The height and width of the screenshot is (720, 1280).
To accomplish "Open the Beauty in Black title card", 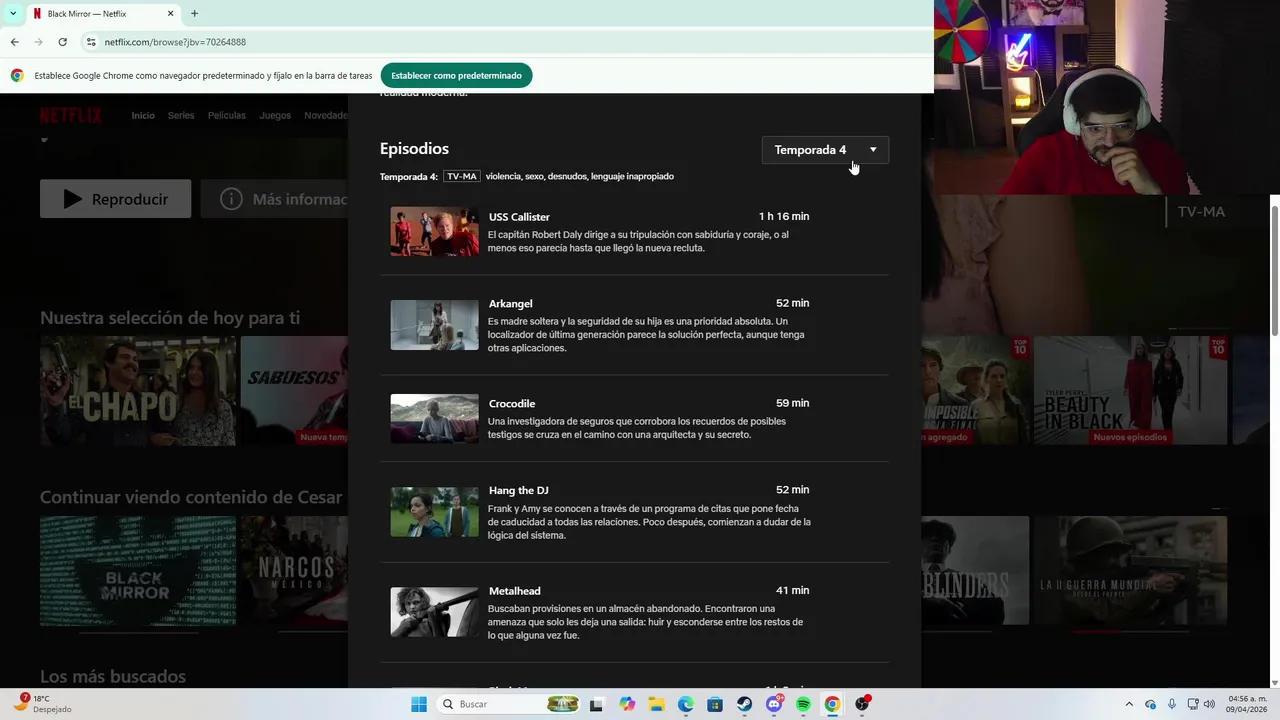I will [1130, 391].
